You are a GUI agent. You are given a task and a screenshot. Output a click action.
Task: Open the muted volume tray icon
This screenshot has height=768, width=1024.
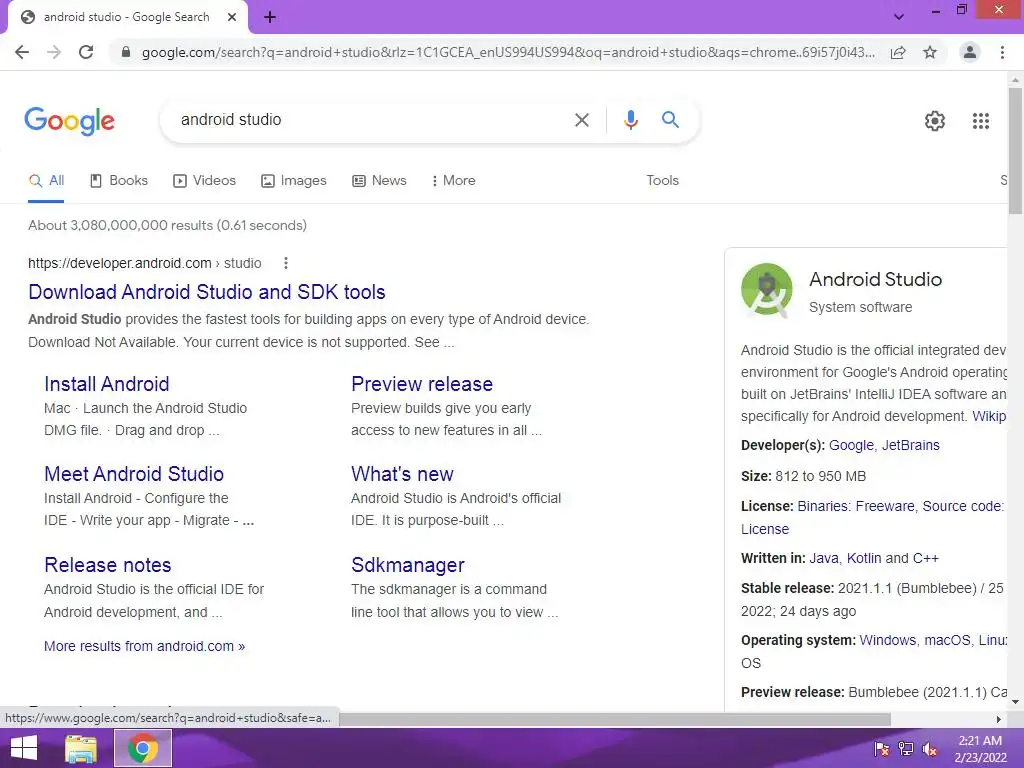coord(930,748)
